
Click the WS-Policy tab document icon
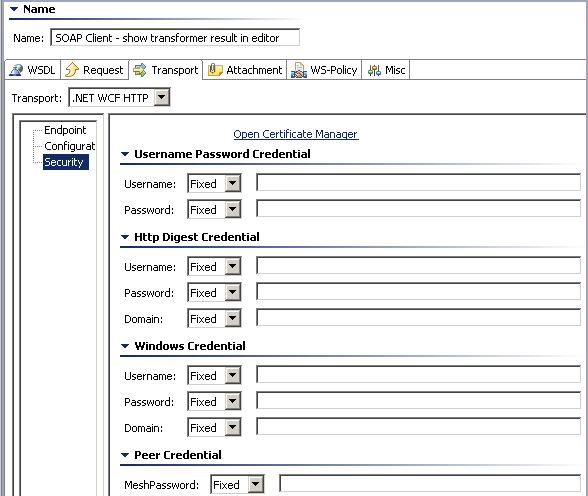298,70
